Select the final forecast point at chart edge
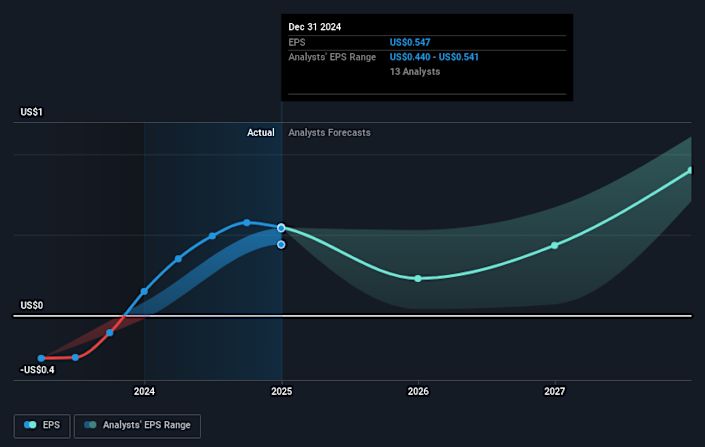 pyautogui.click(x=691, y=170)
